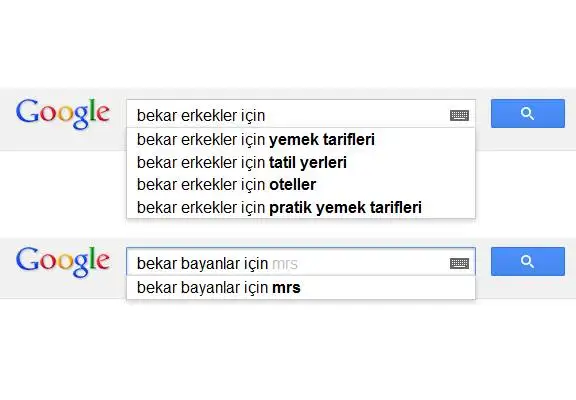The width and height of the screenshot is (576, 400).
Task: Open the on-screen keyboard in top search box
Action: (x=459, y=115)
